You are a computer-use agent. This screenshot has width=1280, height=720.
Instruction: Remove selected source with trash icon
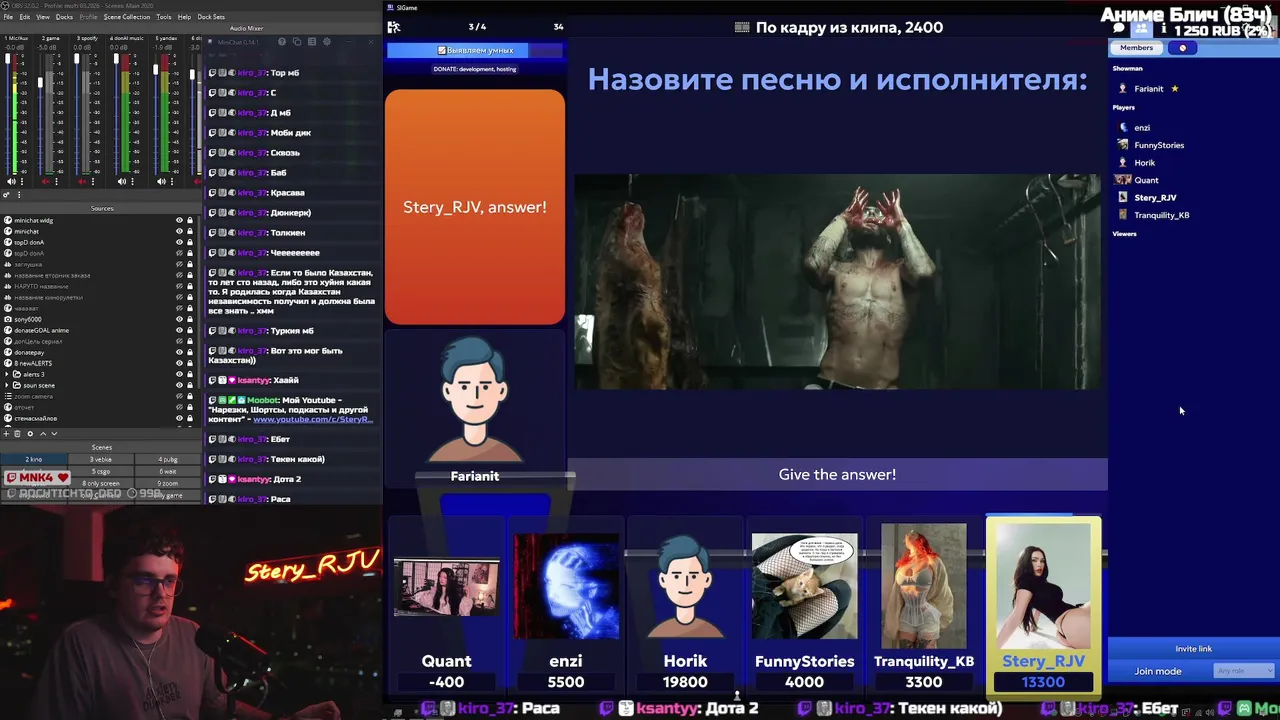(x=17, y=434)
